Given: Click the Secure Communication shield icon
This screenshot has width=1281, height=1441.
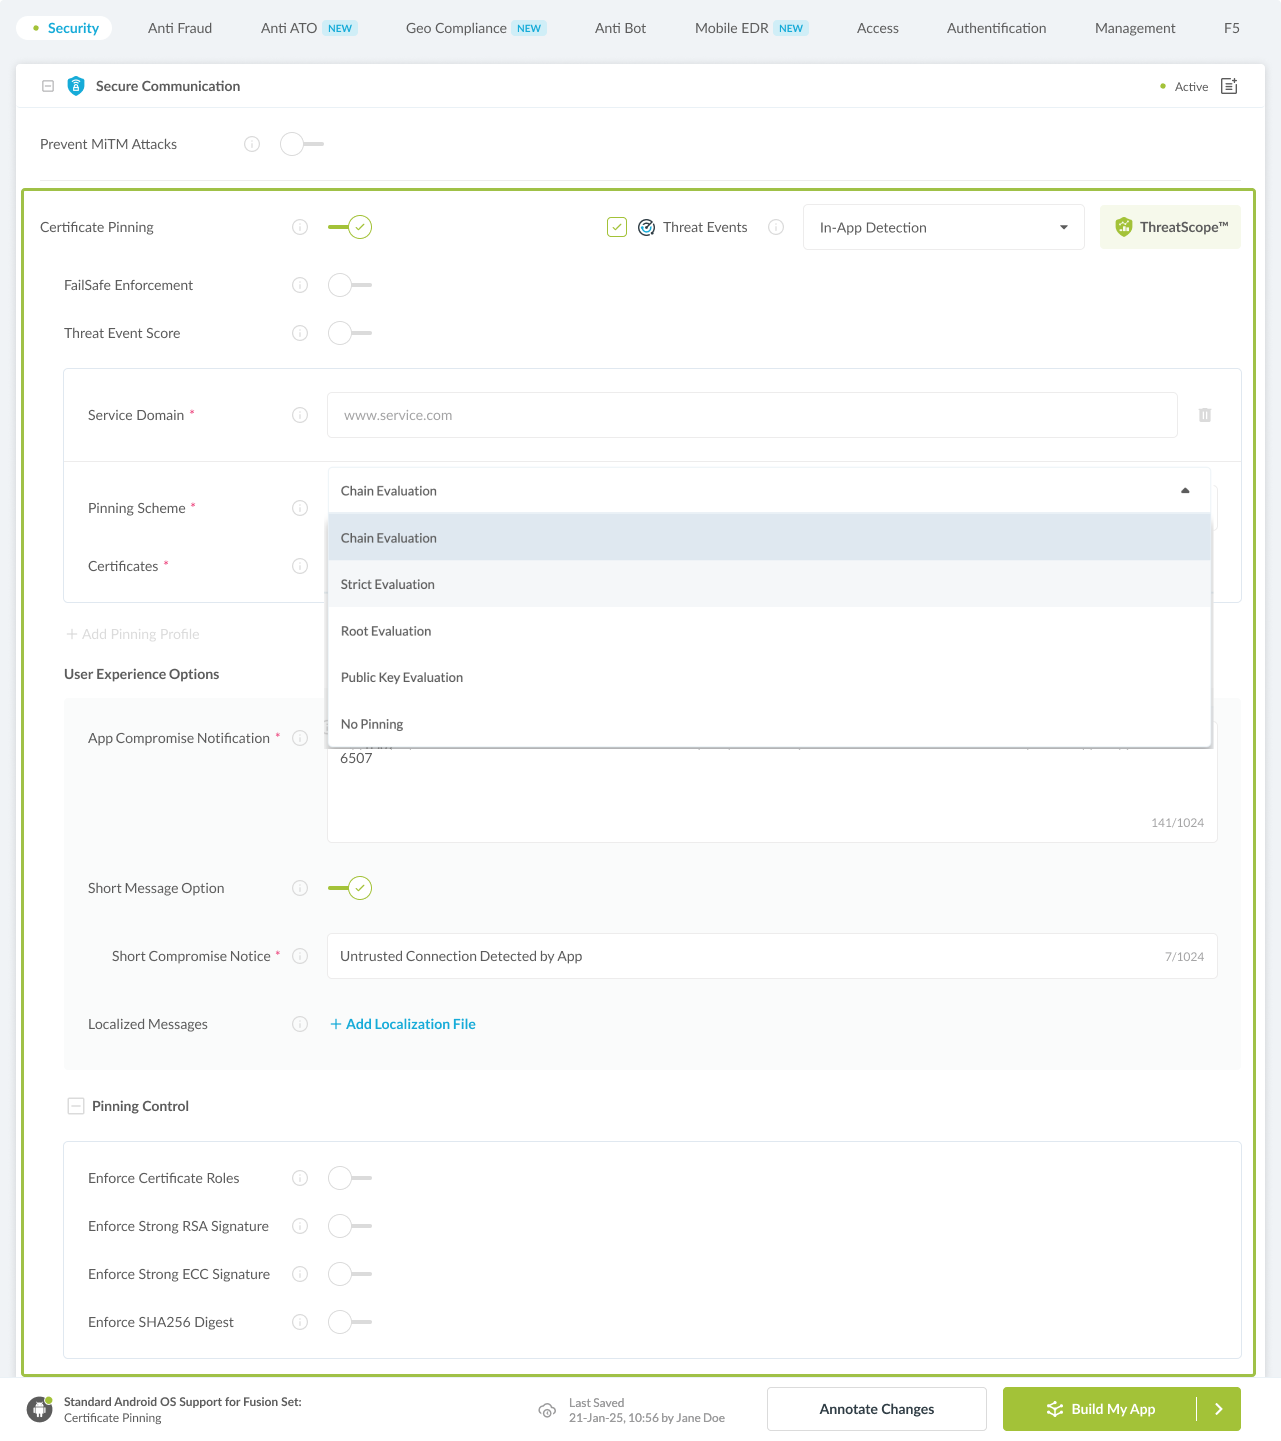Looking at the screenshot, I should [x=76, y=86].
